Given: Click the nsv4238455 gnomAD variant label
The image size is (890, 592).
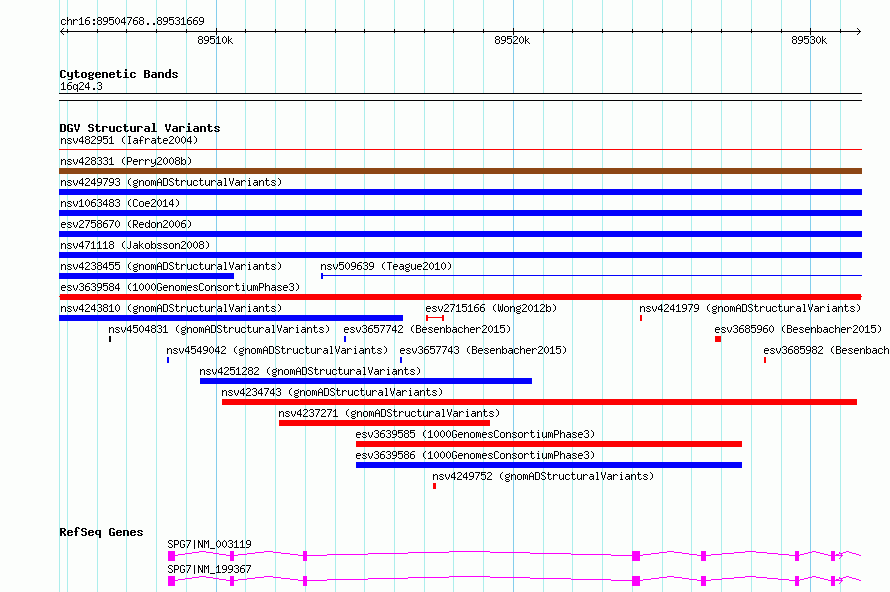Looking at the screenshot, I should (x=171, y=266).
